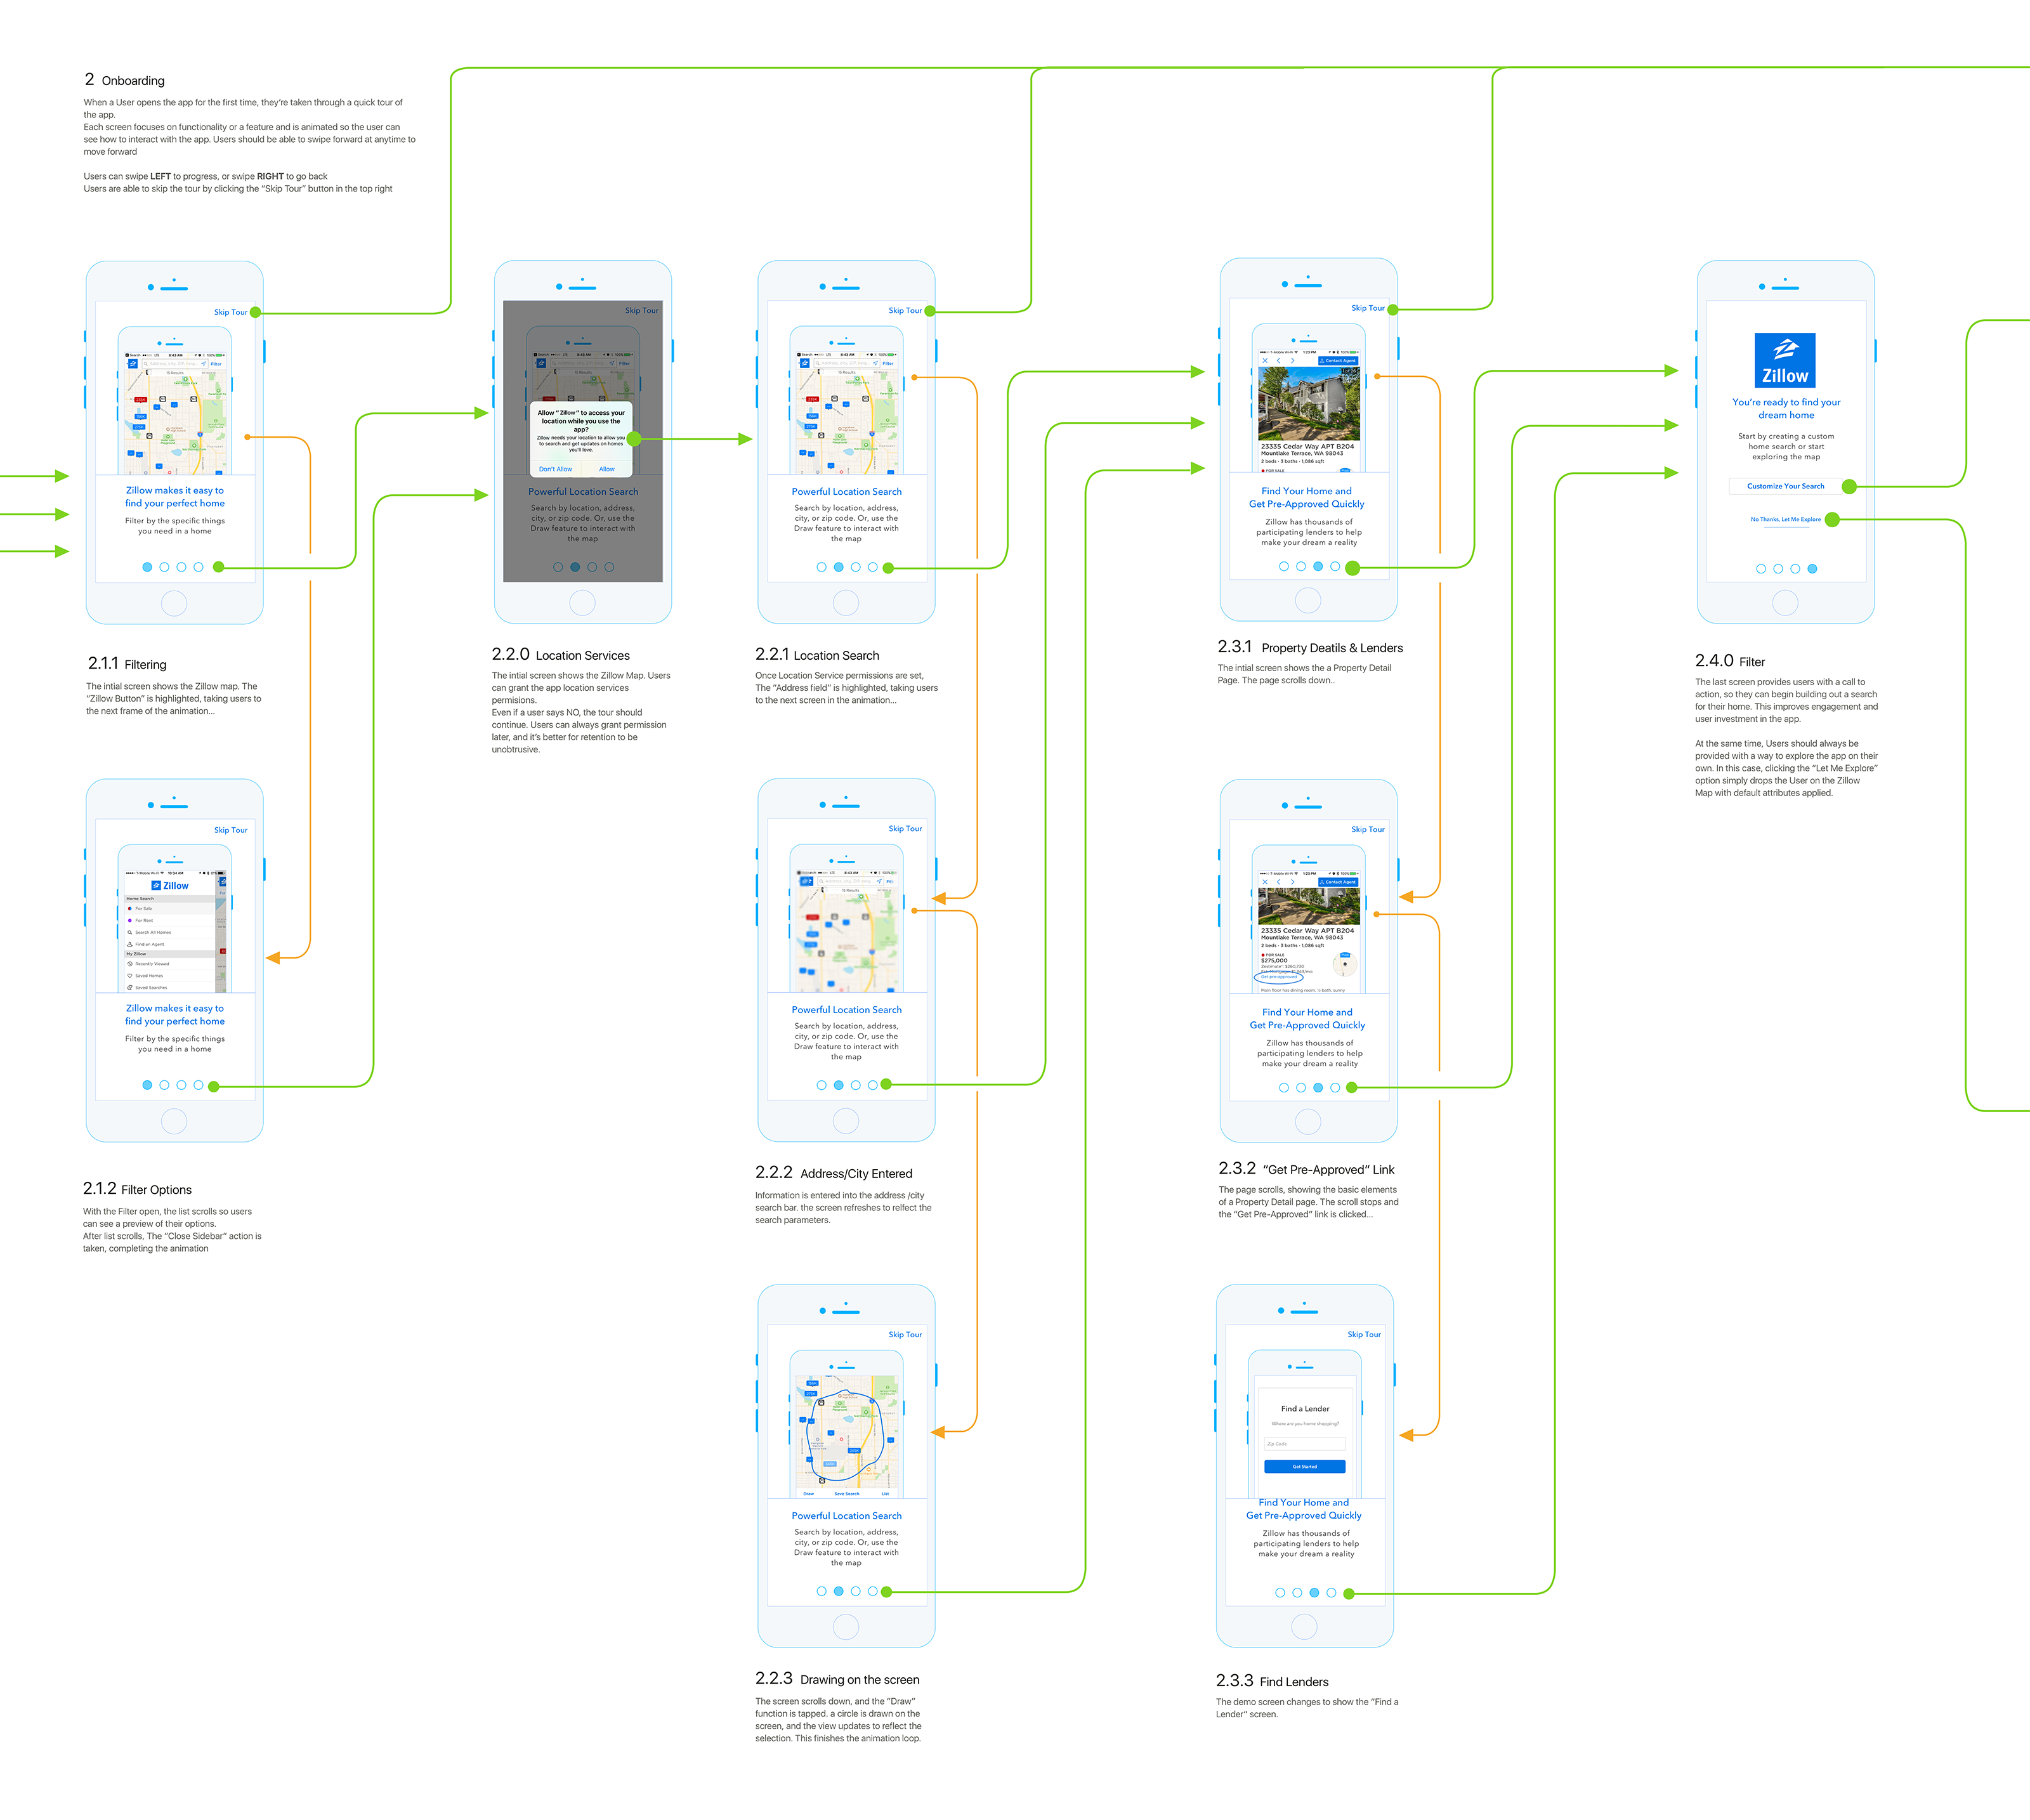Click the Contact Agent button on the 2.3.1 property page
The height and width of the screenshot is (1820, 2030).
[1338, 361]
